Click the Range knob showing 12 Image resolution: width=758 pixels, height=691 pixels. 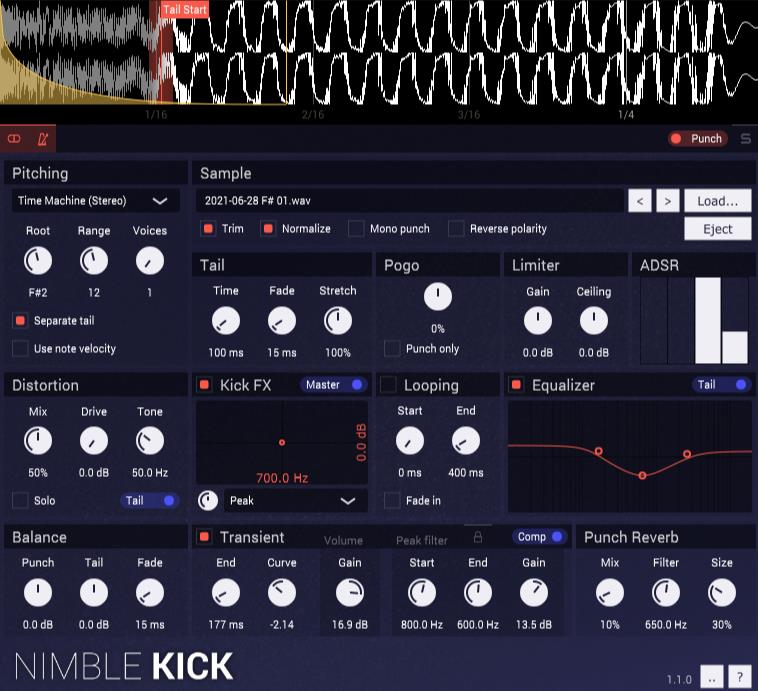click(94, 261)
